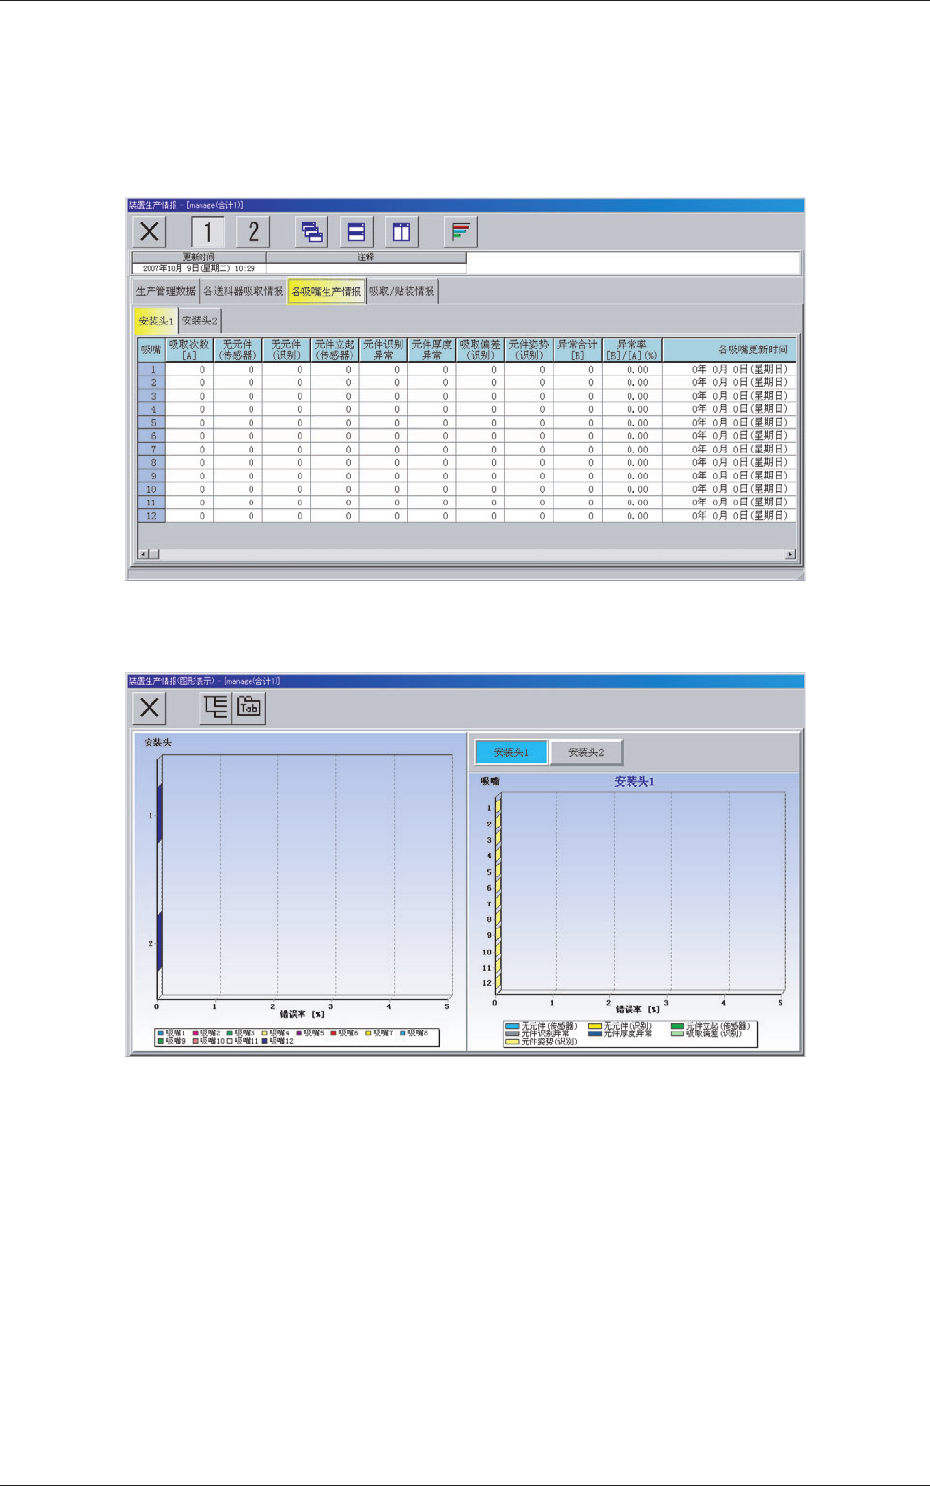Click the 异常合计 [B] column header
The image size is (930, 1486).
pos(578,349)
